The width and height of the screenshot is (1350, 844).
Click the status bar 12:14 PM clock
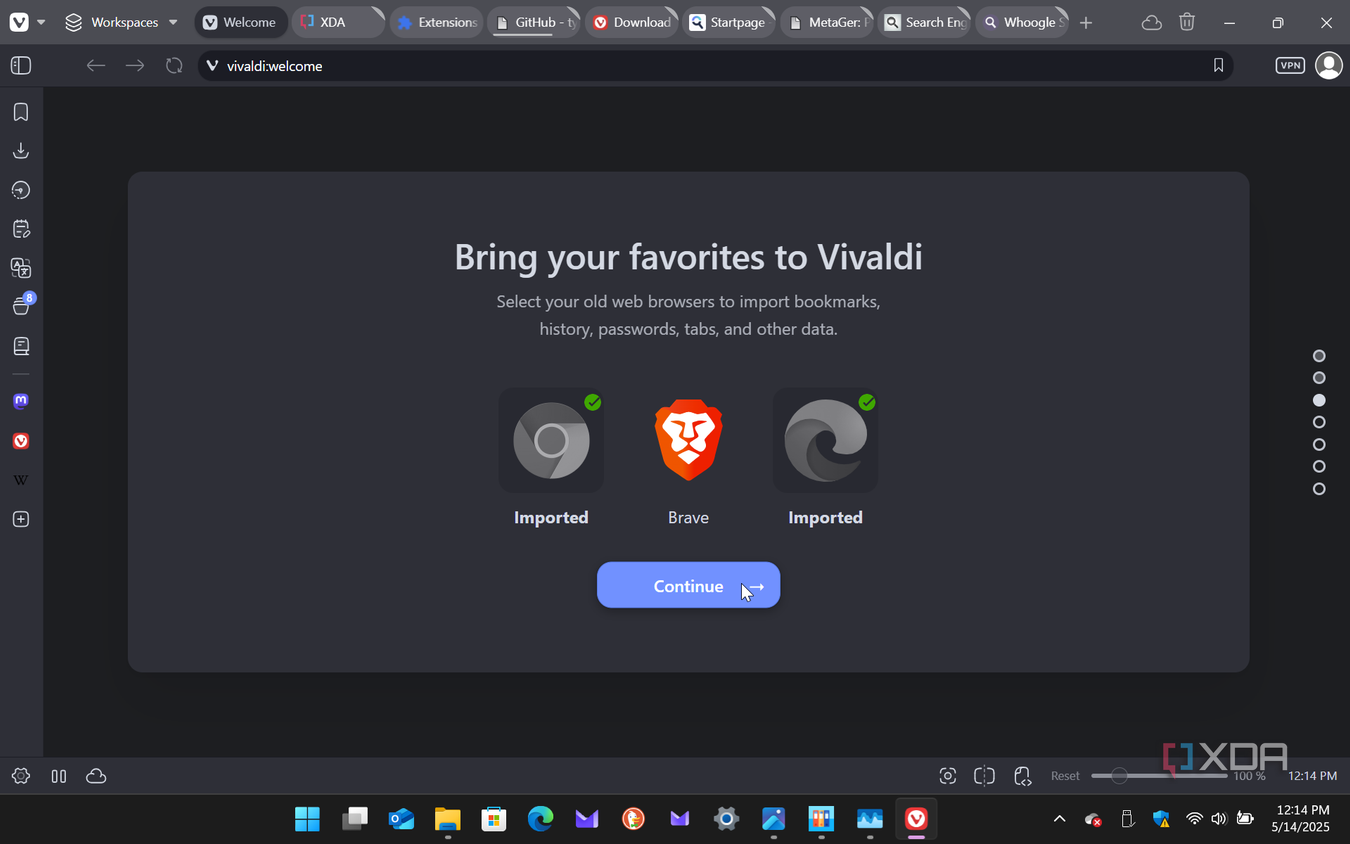(1312, 776)
